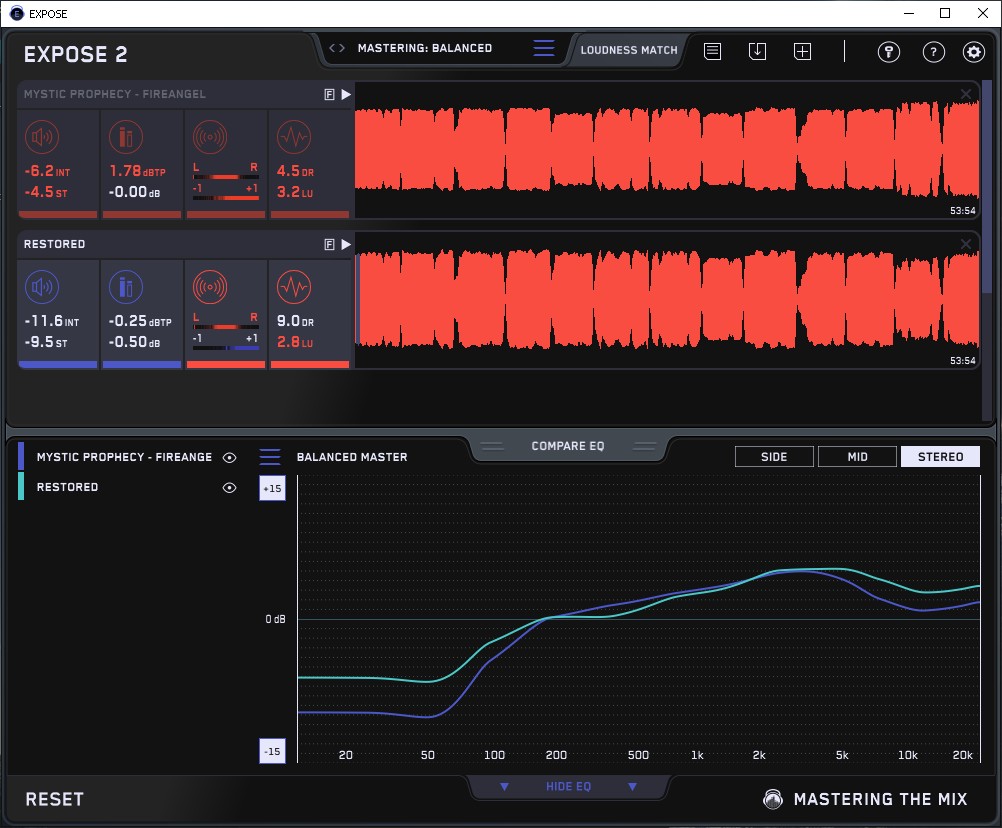Click dynamic range waveform icon on Fireangel track
1002x828 pixels.
[293, 138]
